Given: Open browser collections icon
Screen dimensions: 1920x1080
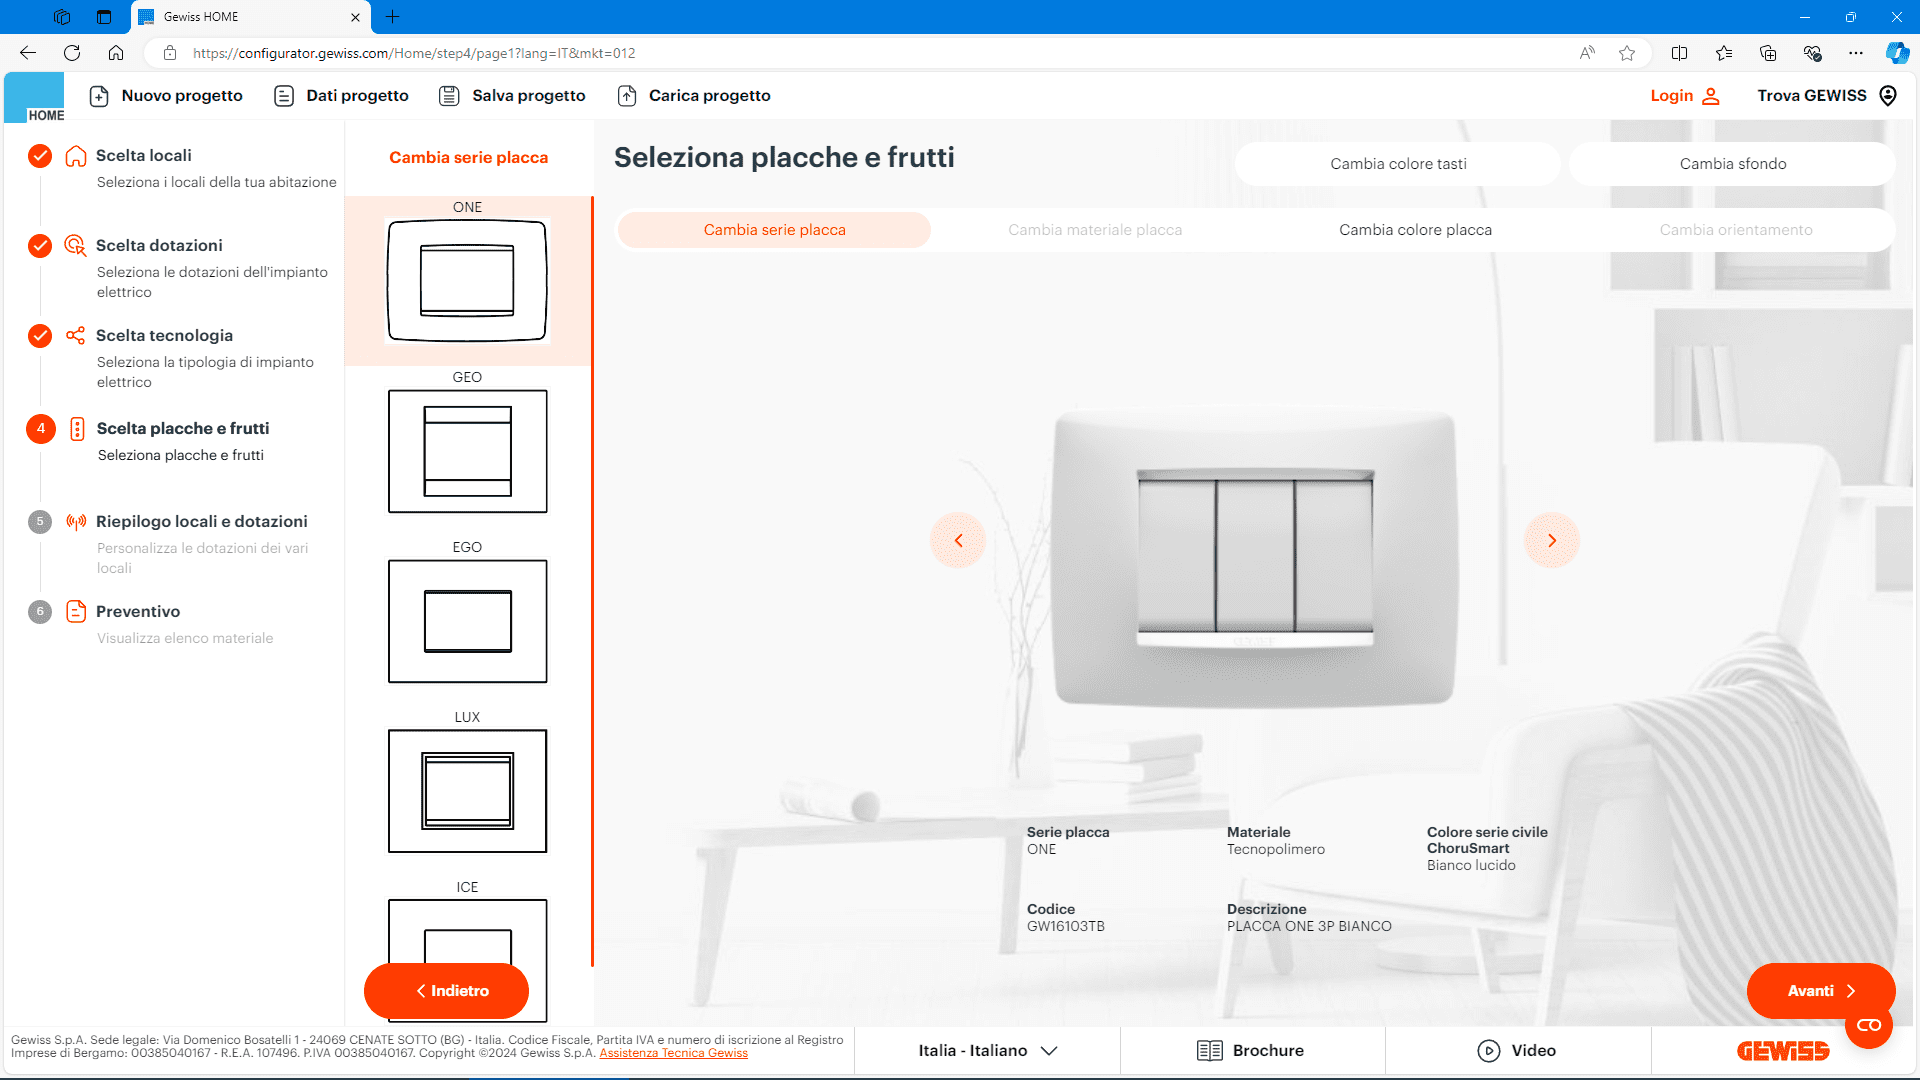Looking at the screenshot, I should click(x=1768, y=53).
